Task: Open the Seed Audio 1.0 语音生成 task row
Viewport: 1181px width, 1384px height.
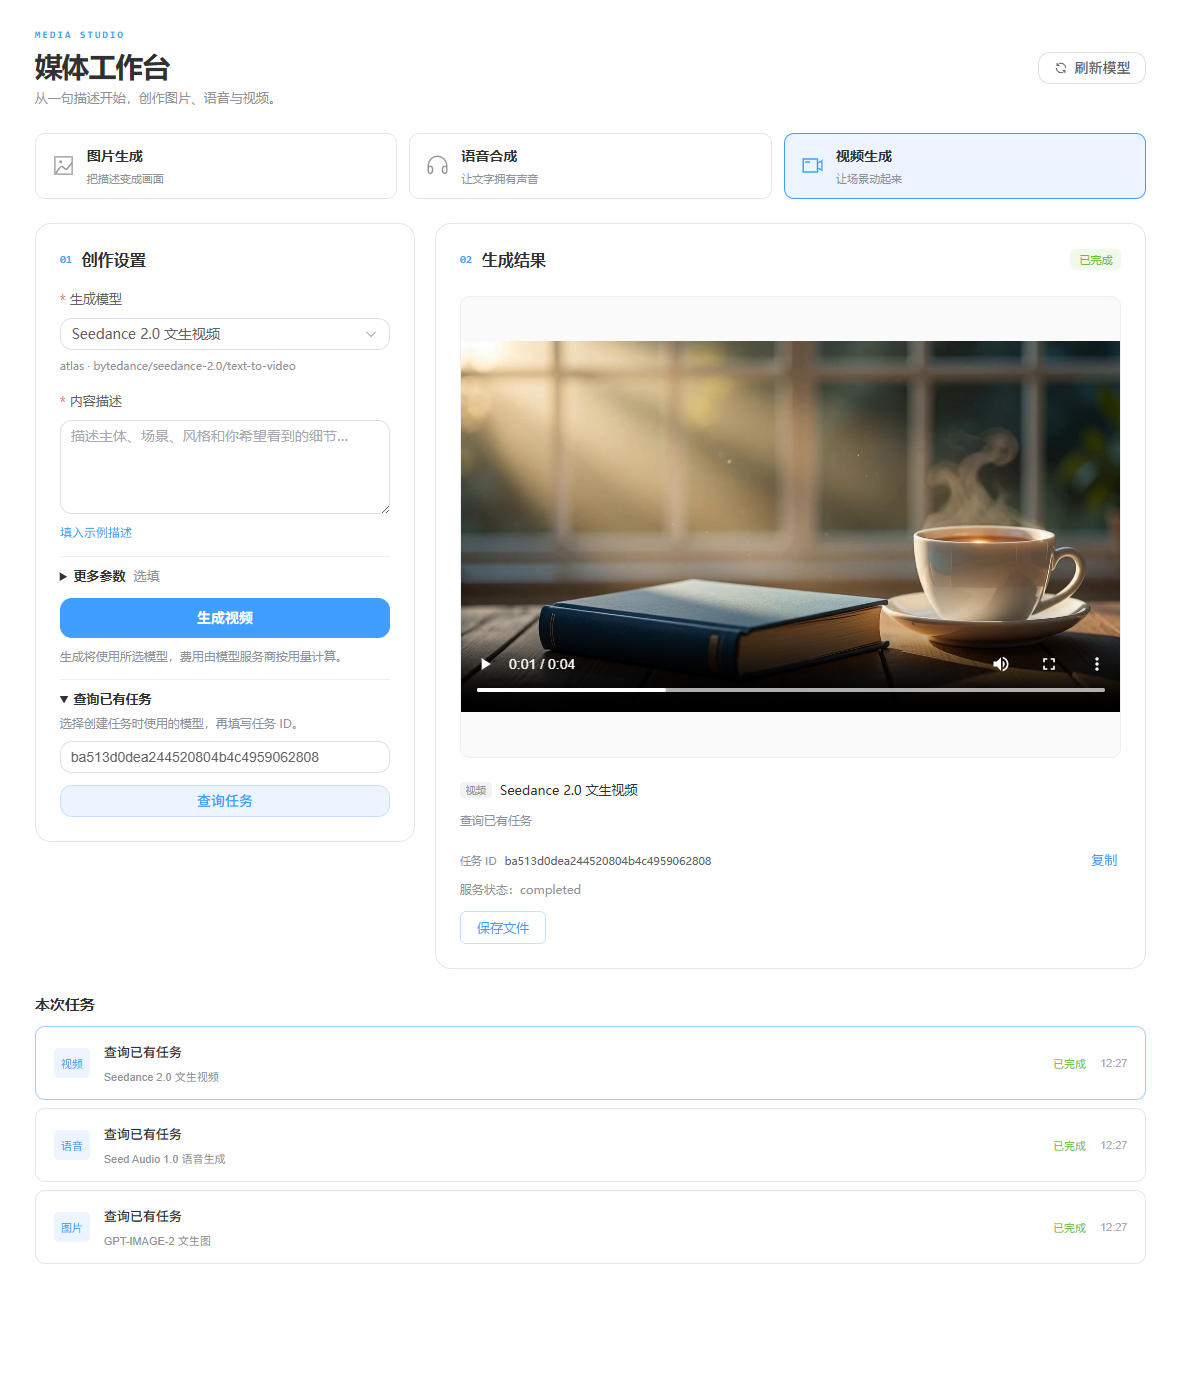Action: (x=590, y=1145)
